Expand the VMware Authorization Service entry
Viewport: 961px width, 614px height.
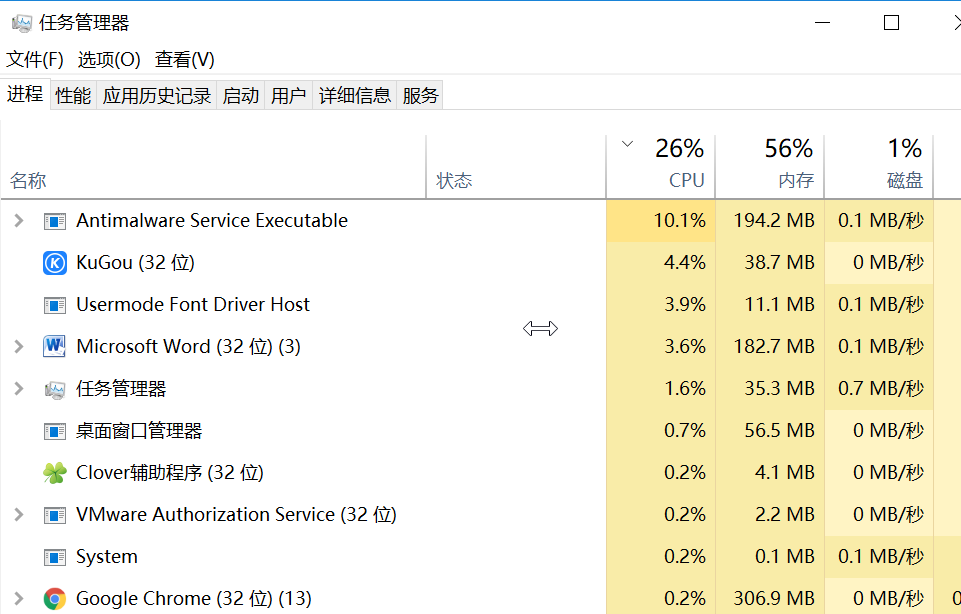click(x=19, y=515)
